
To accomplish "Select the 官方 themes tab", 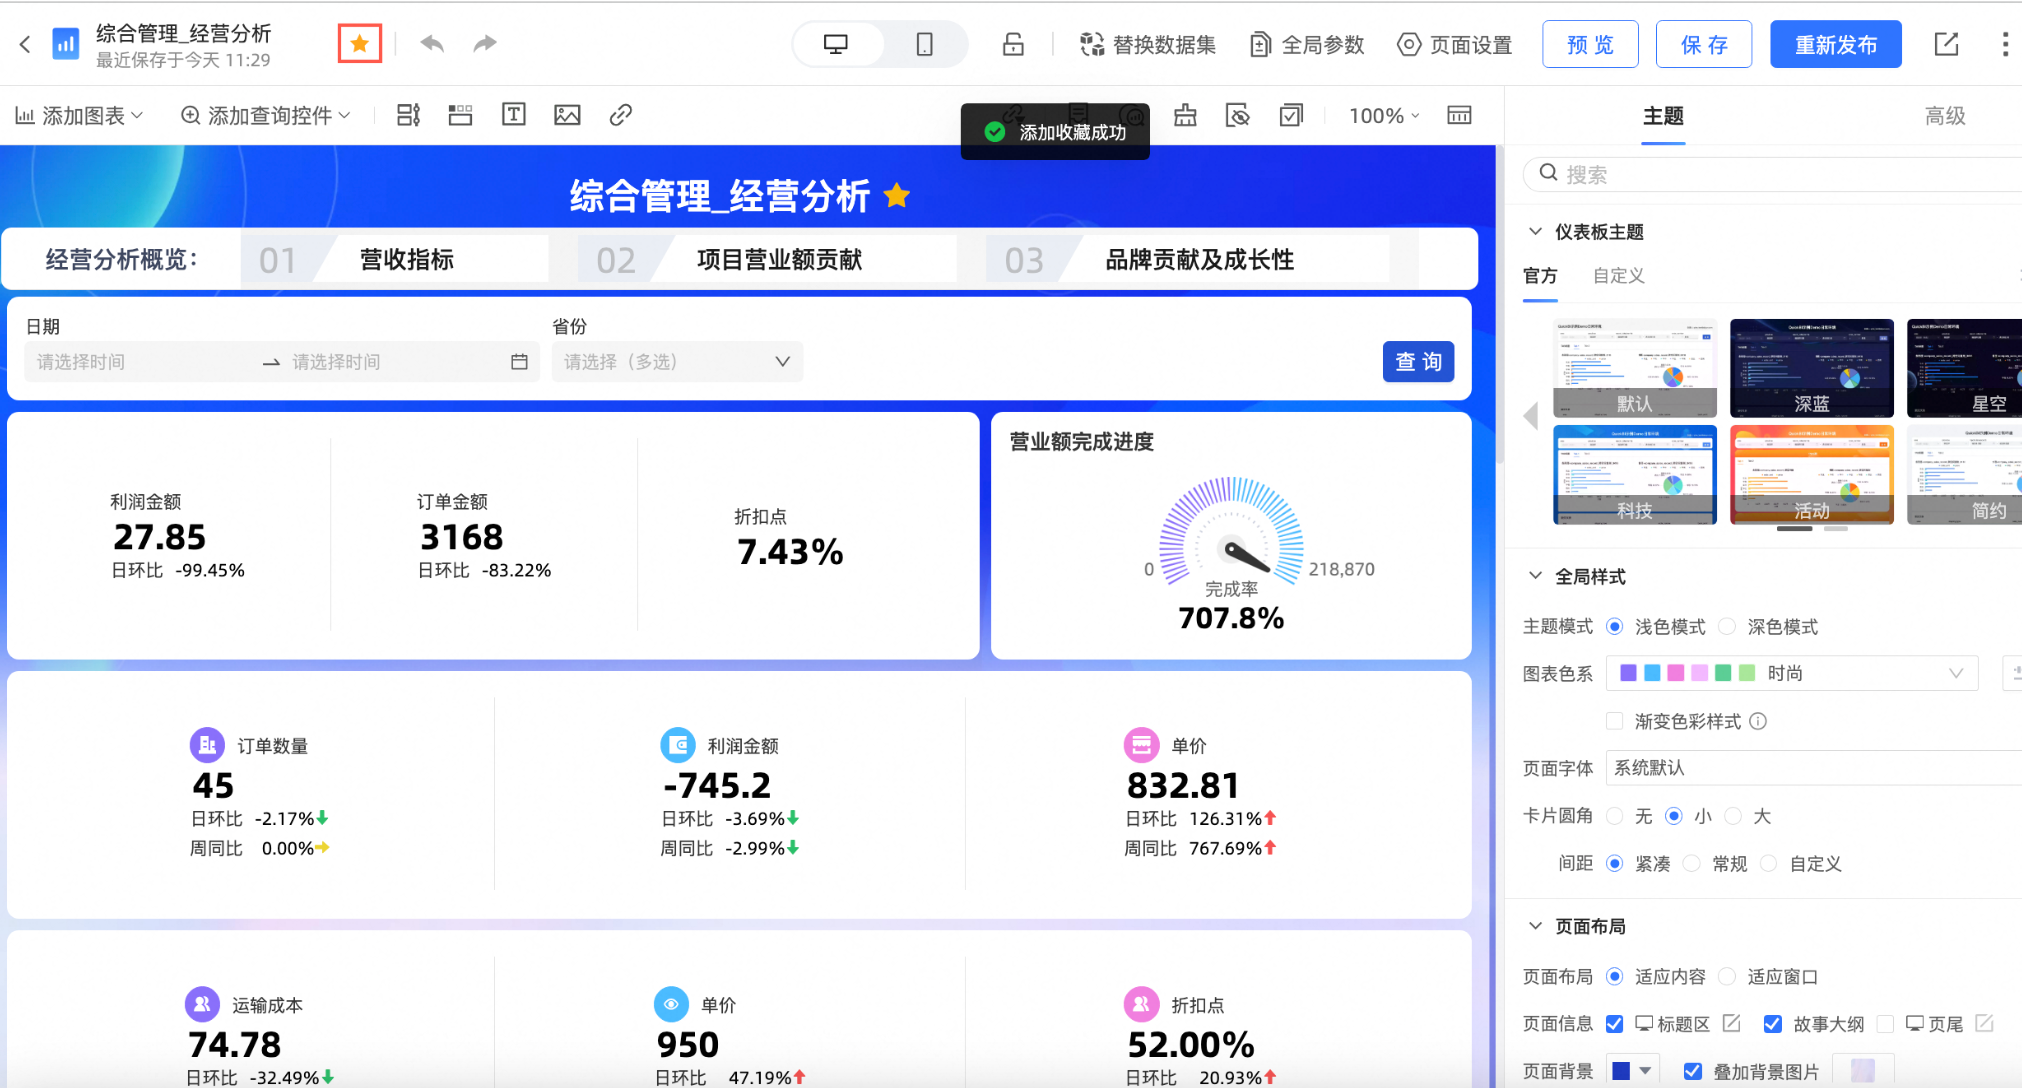I will pyautogui.click(x=1540, y=275).
